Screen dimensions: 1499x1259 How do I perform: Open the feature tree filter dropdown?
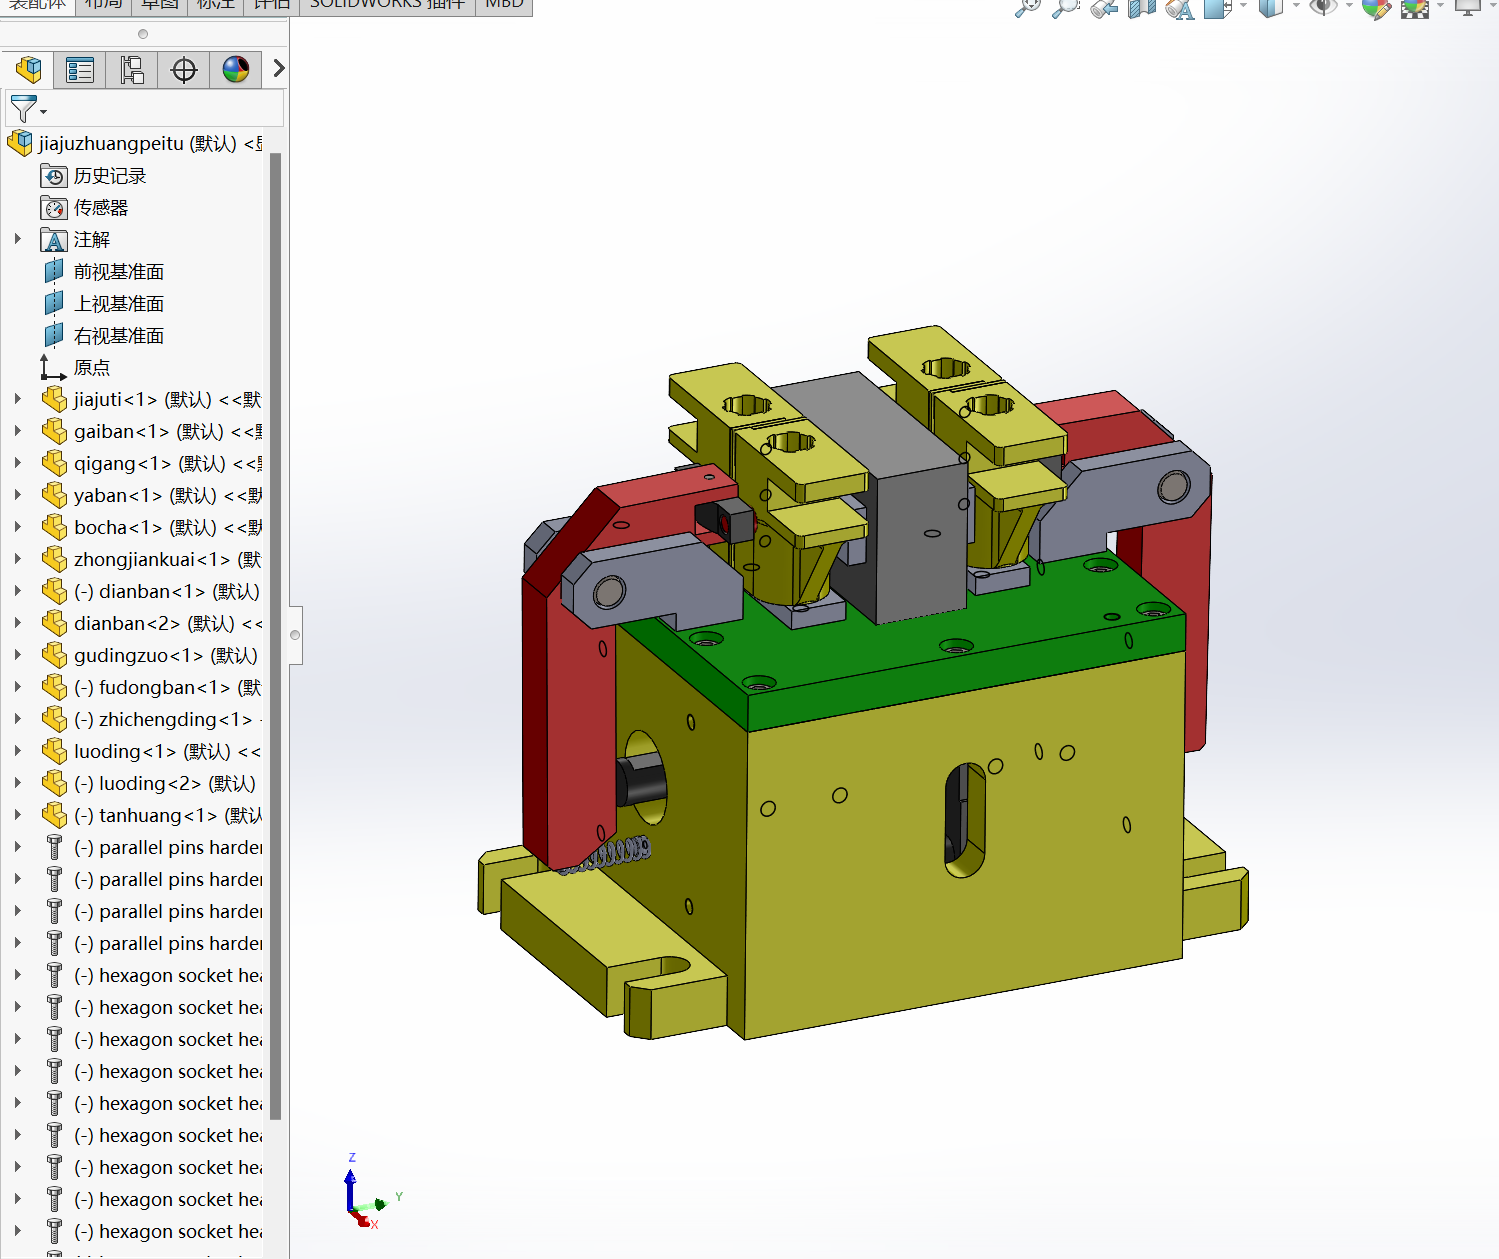(27, 108)
